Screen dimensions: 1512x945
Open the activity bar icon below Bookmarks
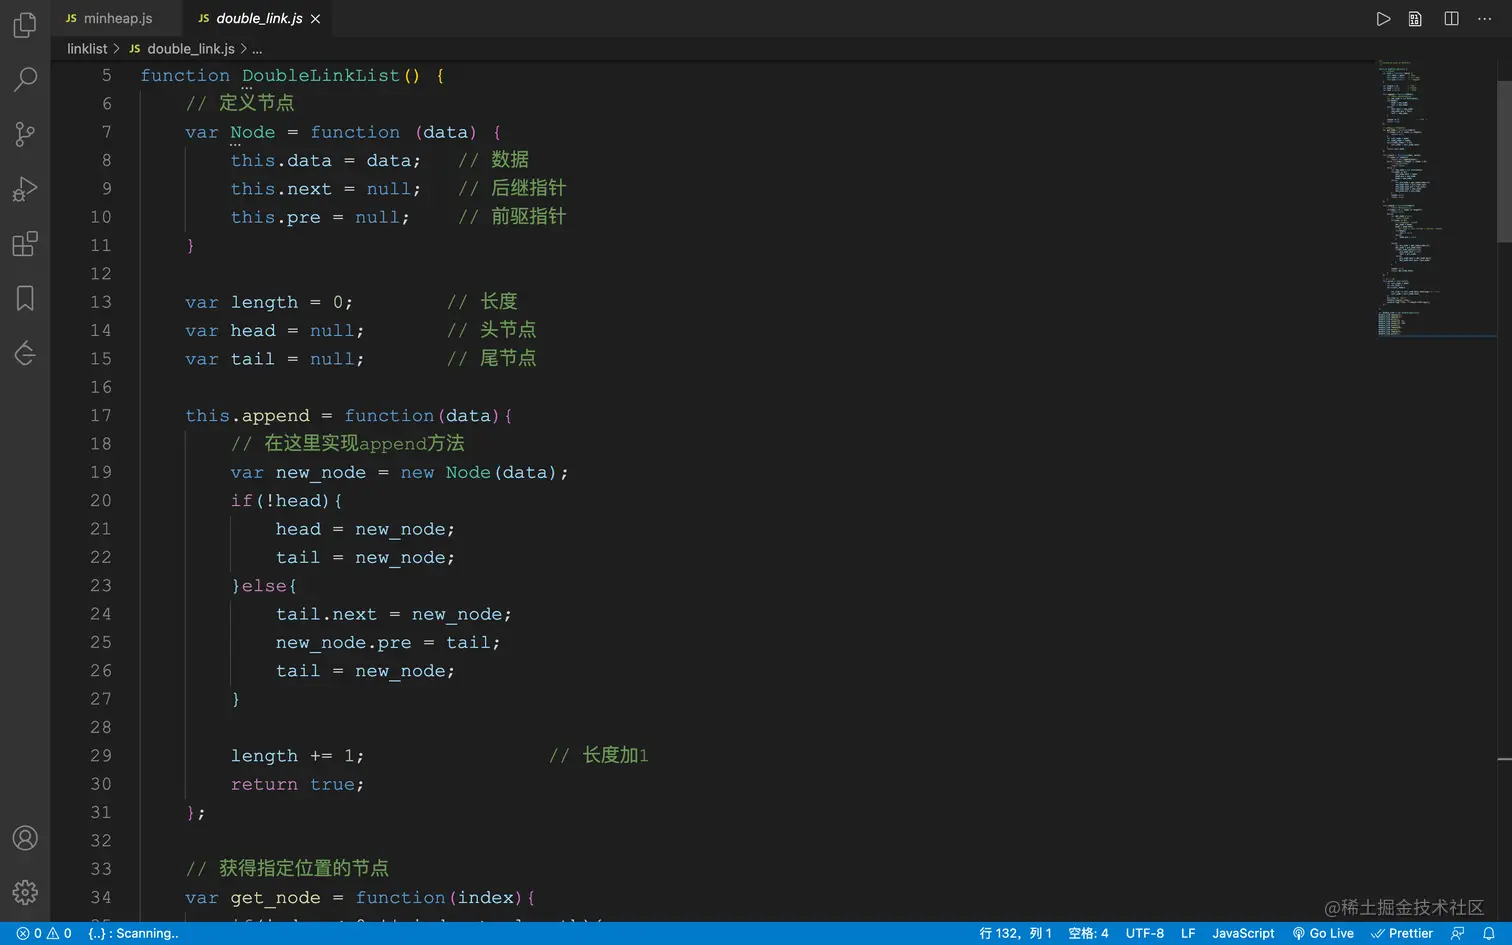(x=25, y=353)
